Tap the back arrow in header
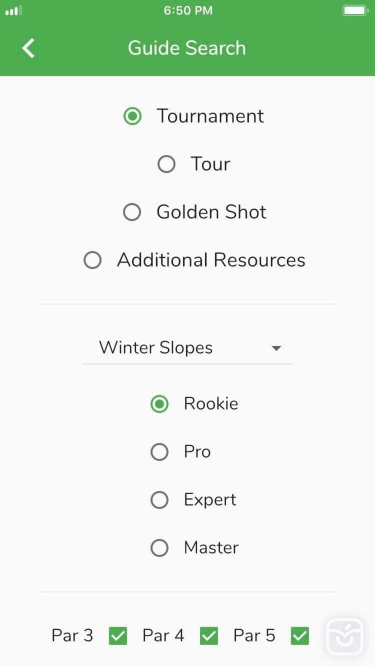 pos(28,48)
